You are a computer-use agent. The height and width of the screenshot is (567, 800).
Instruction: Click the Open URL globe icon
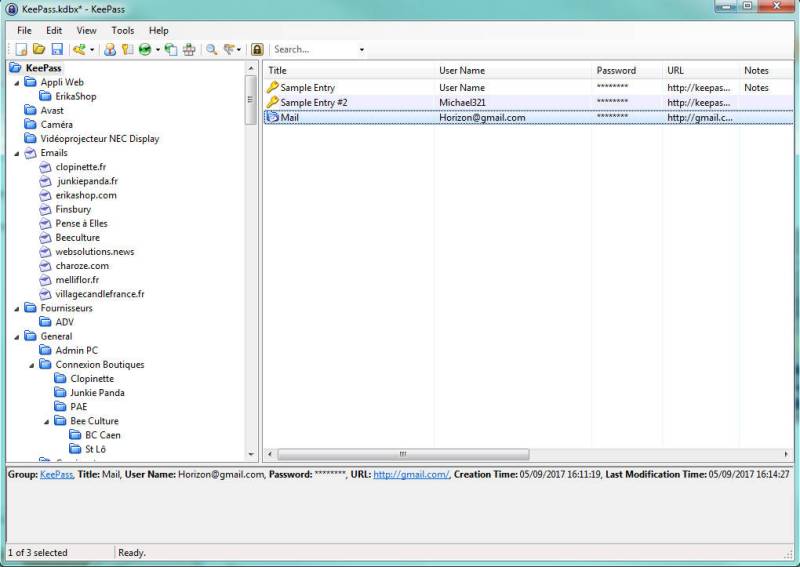coord(145,49)
